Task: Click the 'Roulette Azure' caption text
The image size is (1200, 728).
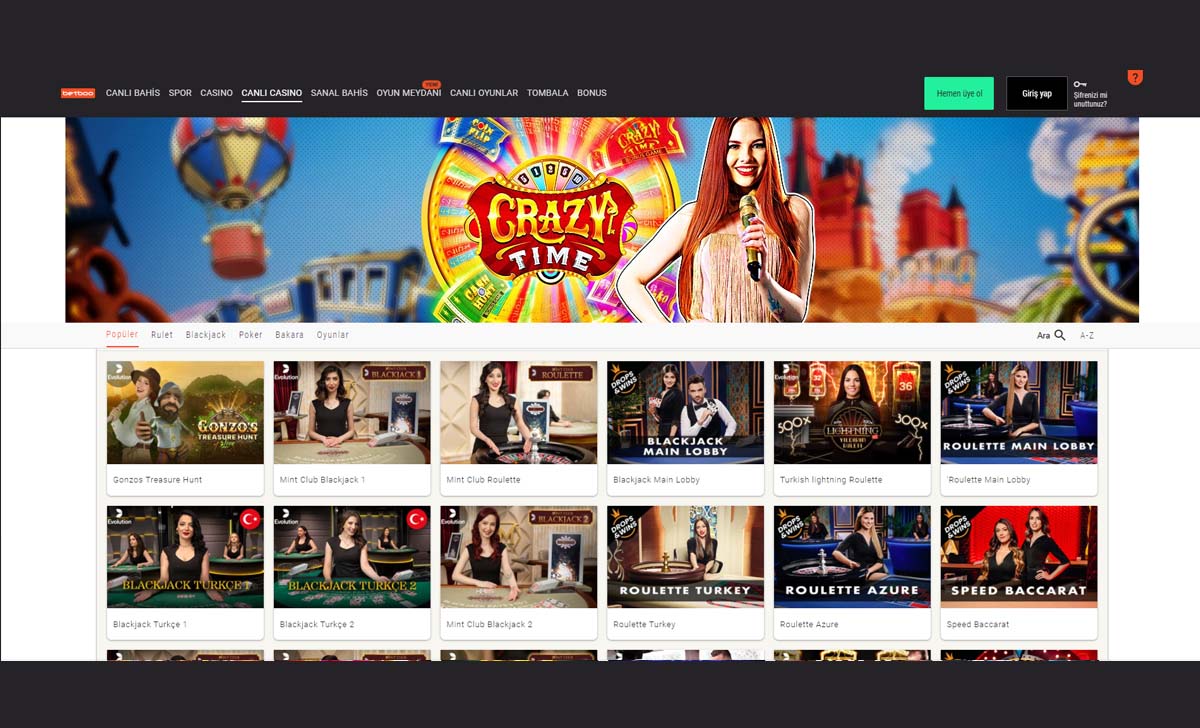Action: pyautogui.click(x=809, y=624)
